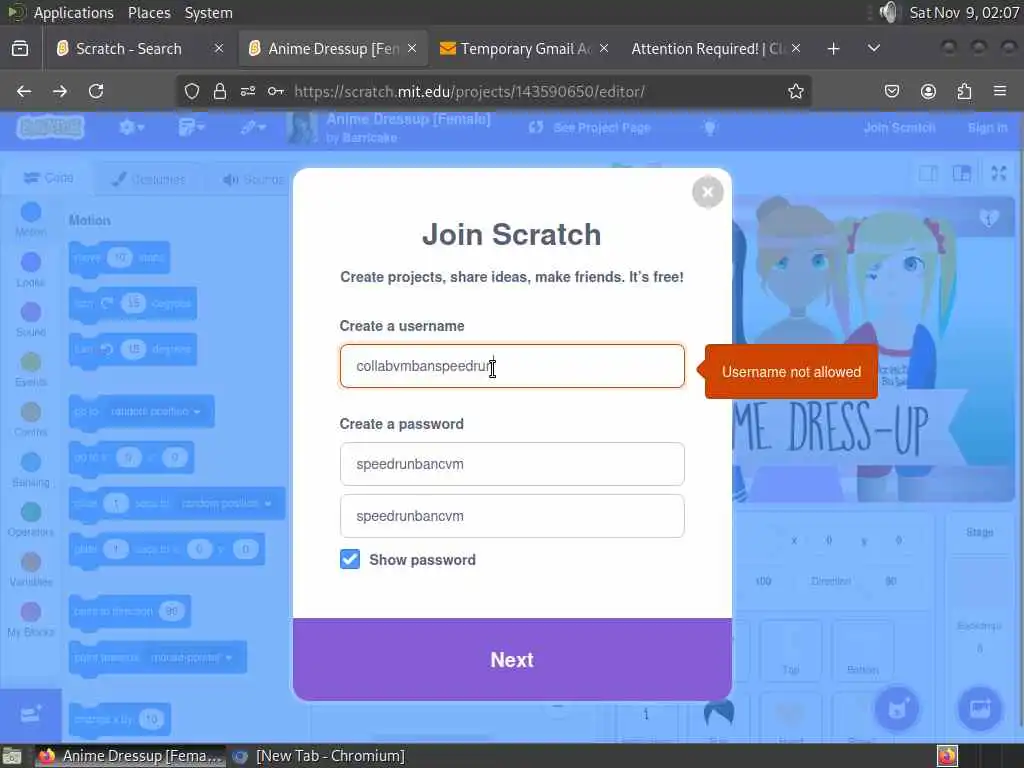Select the Operators block category
This screenshot has height=768, width=1024.
click(x=30, y=519)
